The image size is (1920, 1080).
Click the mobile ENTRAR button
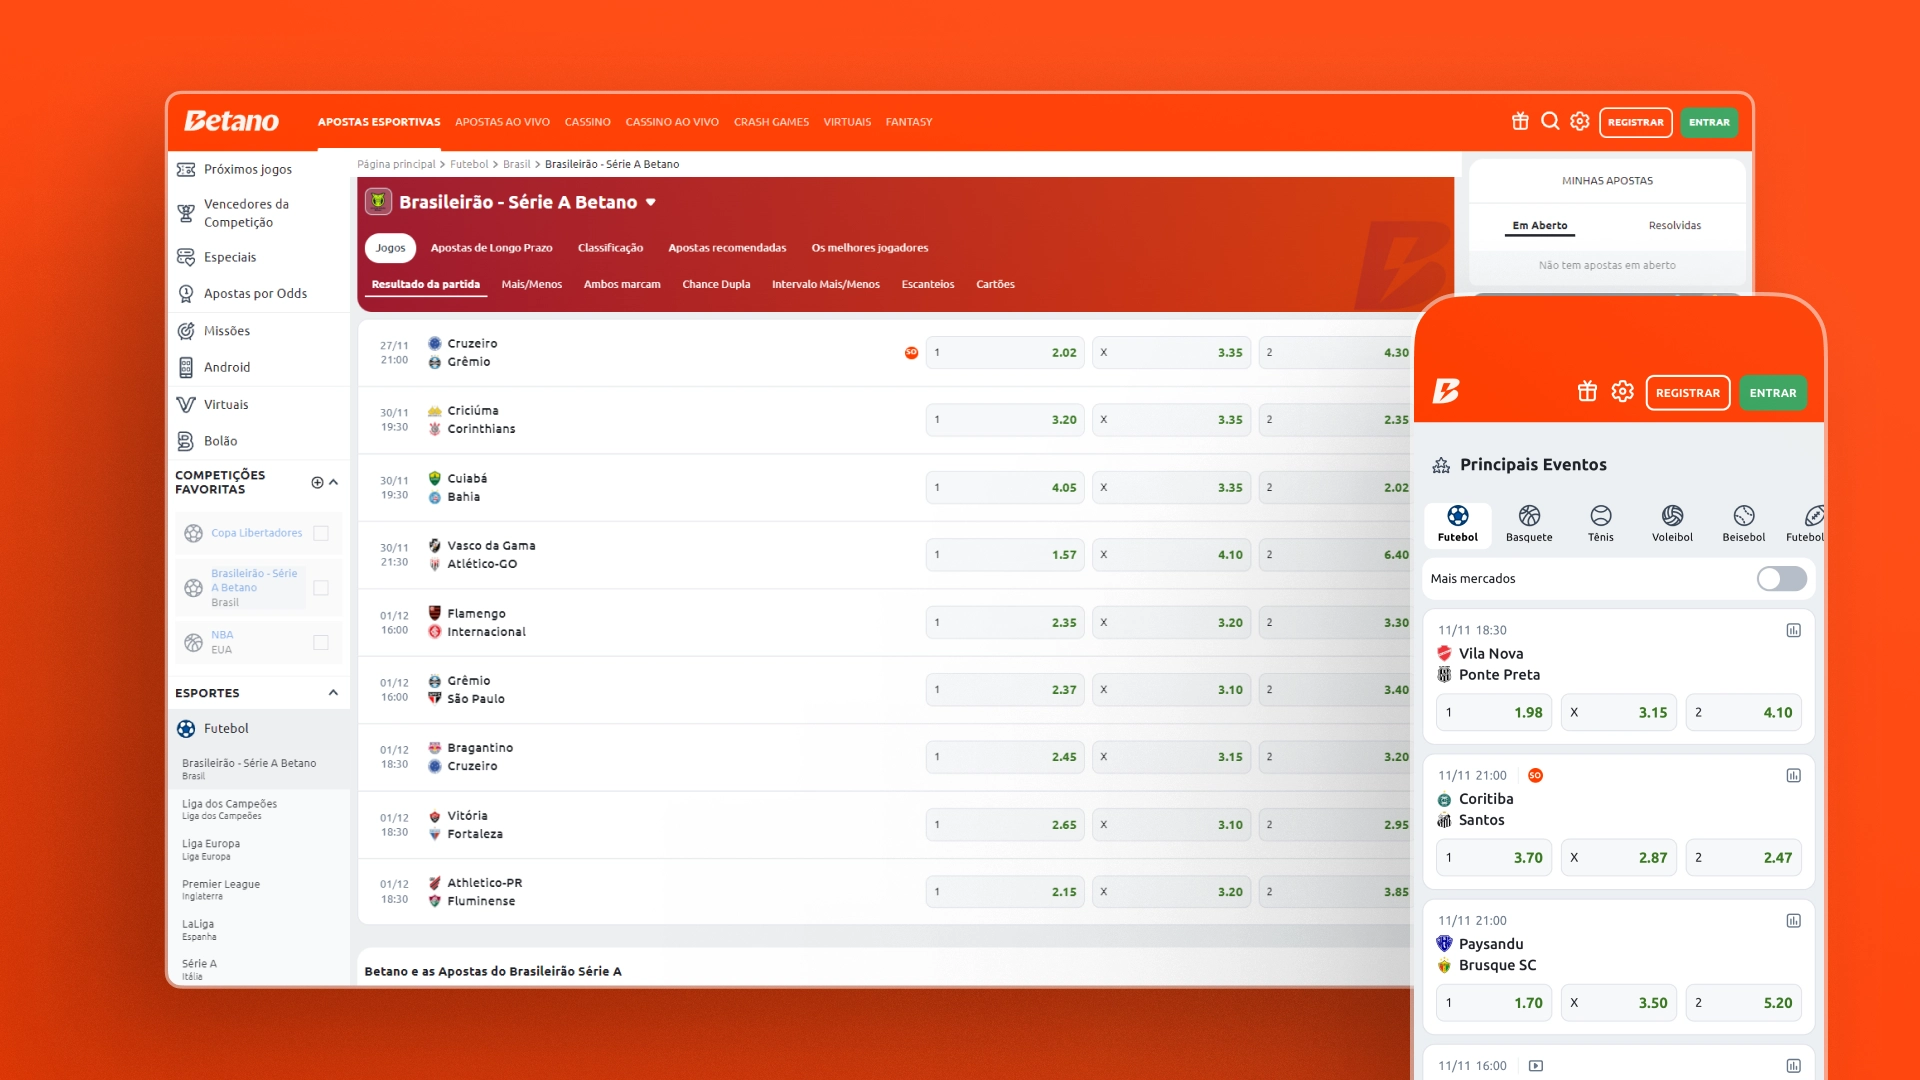(1772, 393)
